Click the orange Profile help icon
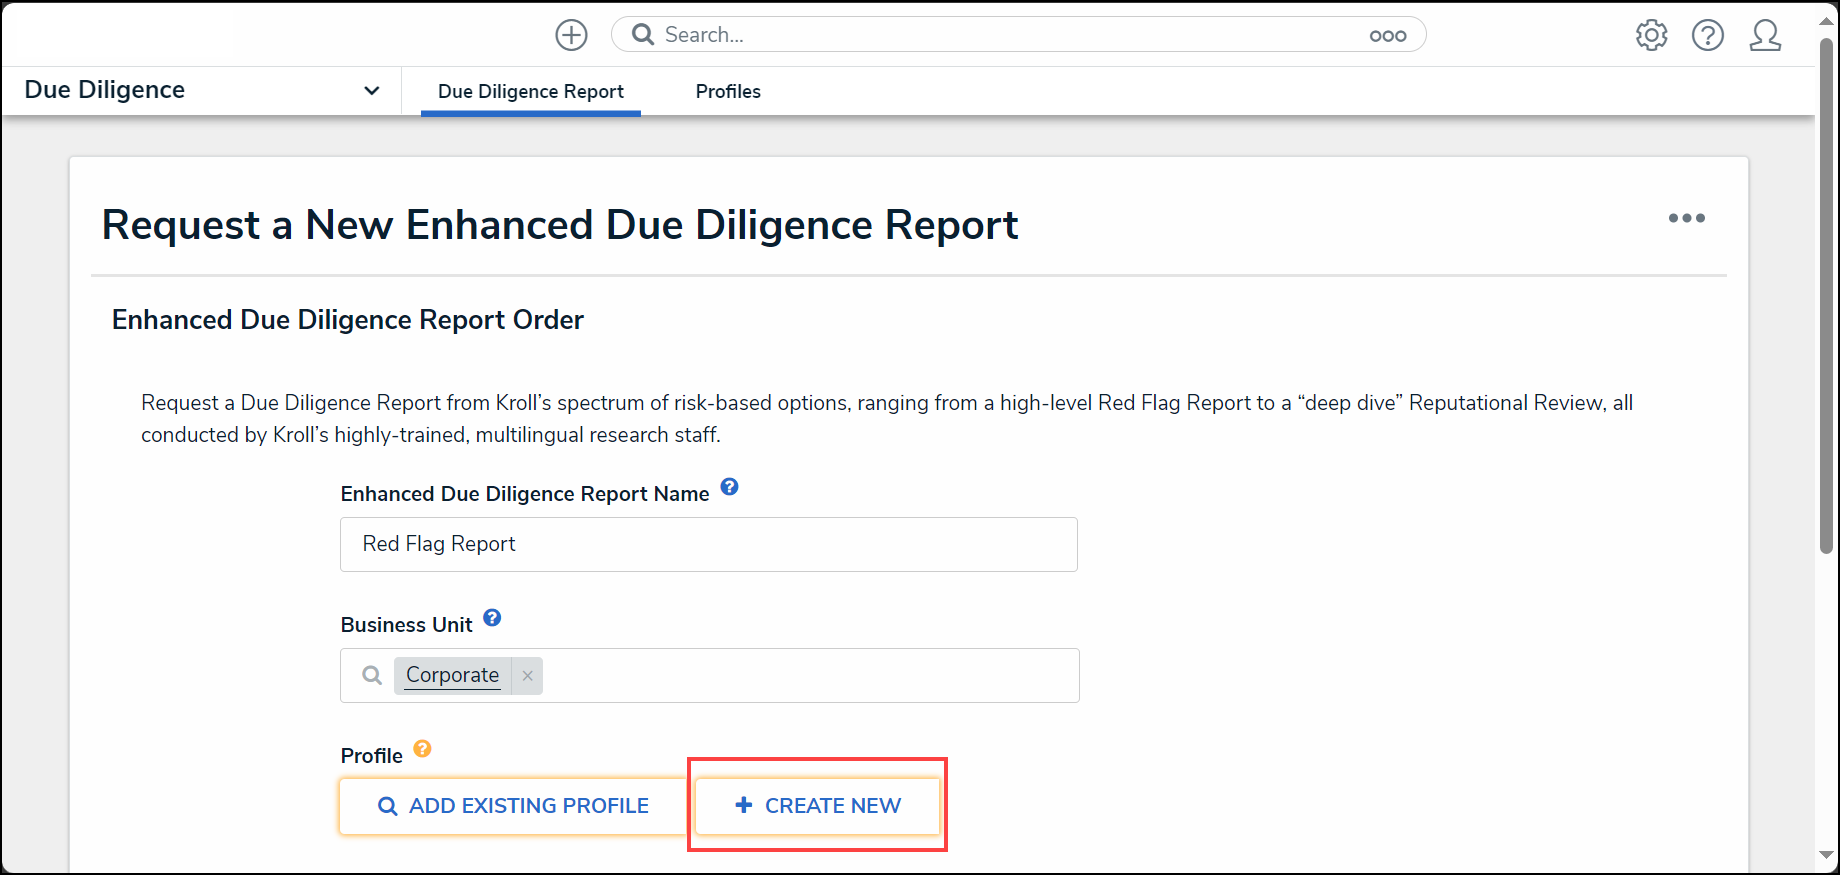Viewport: 1840px width, 875px height. pos(422,749)
